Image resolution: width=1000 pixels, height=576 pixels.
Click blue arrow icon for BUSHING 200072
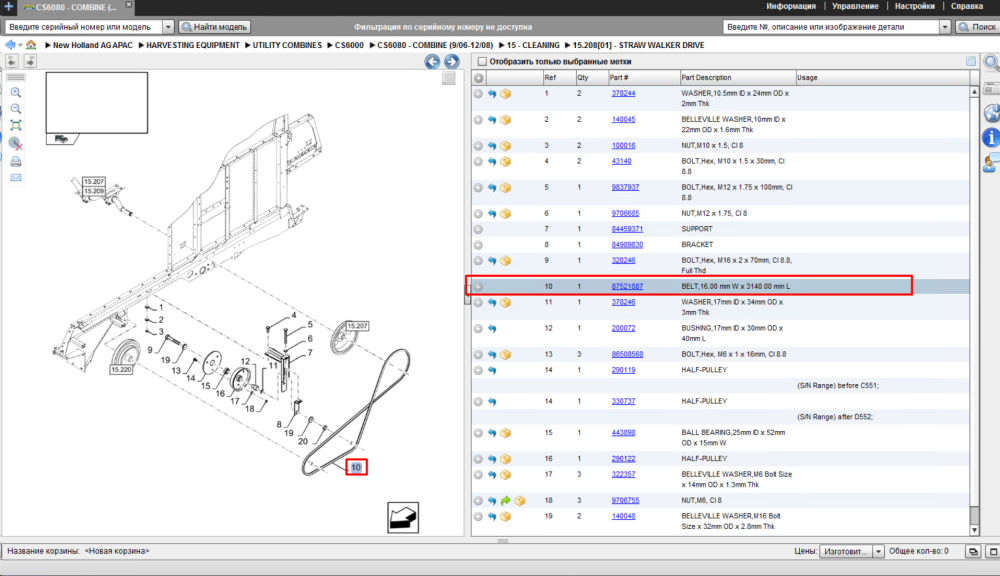pyautogui.click(x=492, y=329)
